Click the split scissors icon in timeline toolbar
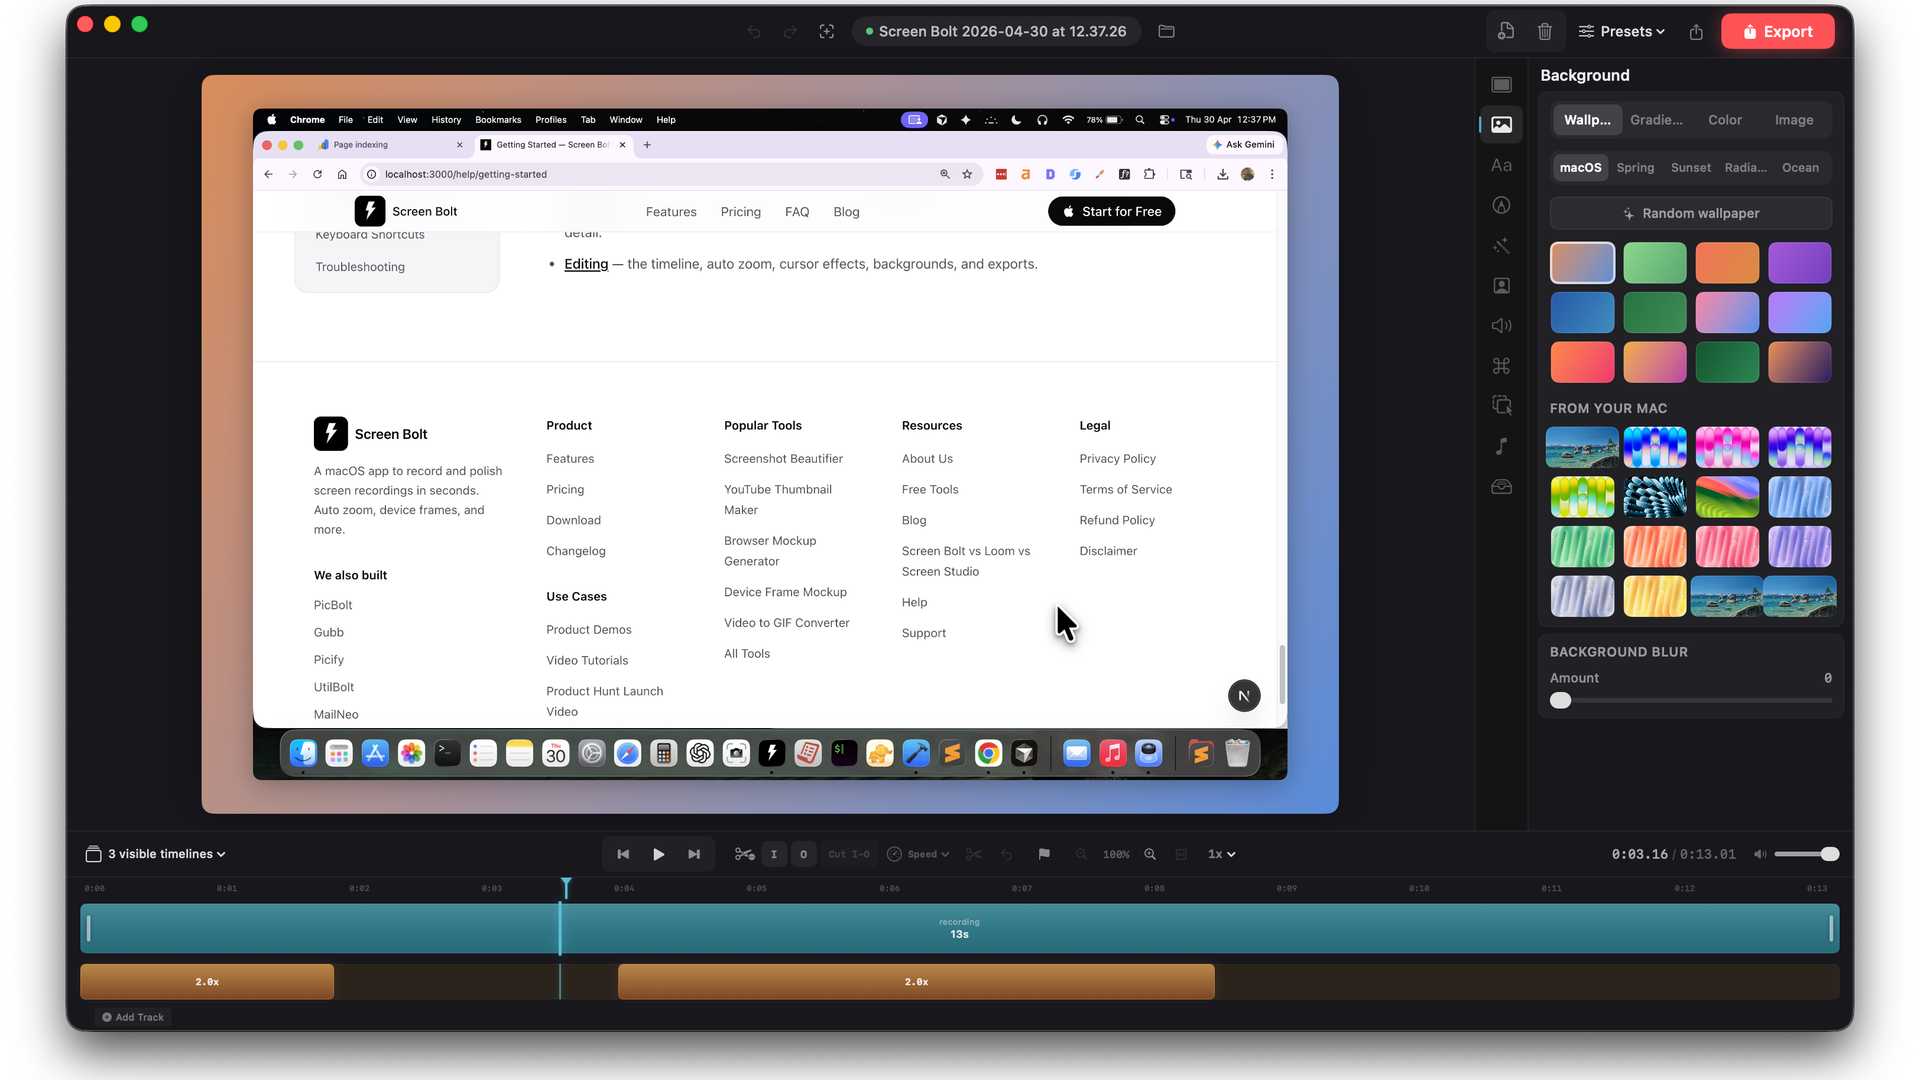1920x1080 pixels. 974,854
